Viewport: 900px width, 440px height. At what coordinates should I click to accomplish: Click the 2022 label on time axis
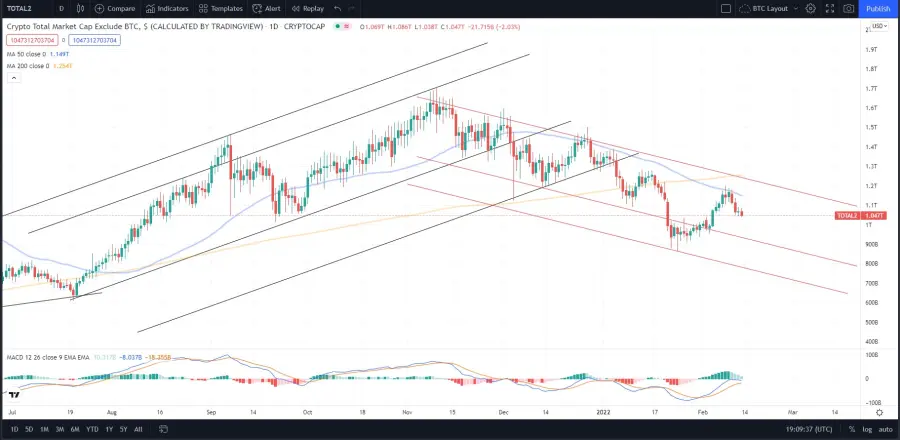[603, 412]
